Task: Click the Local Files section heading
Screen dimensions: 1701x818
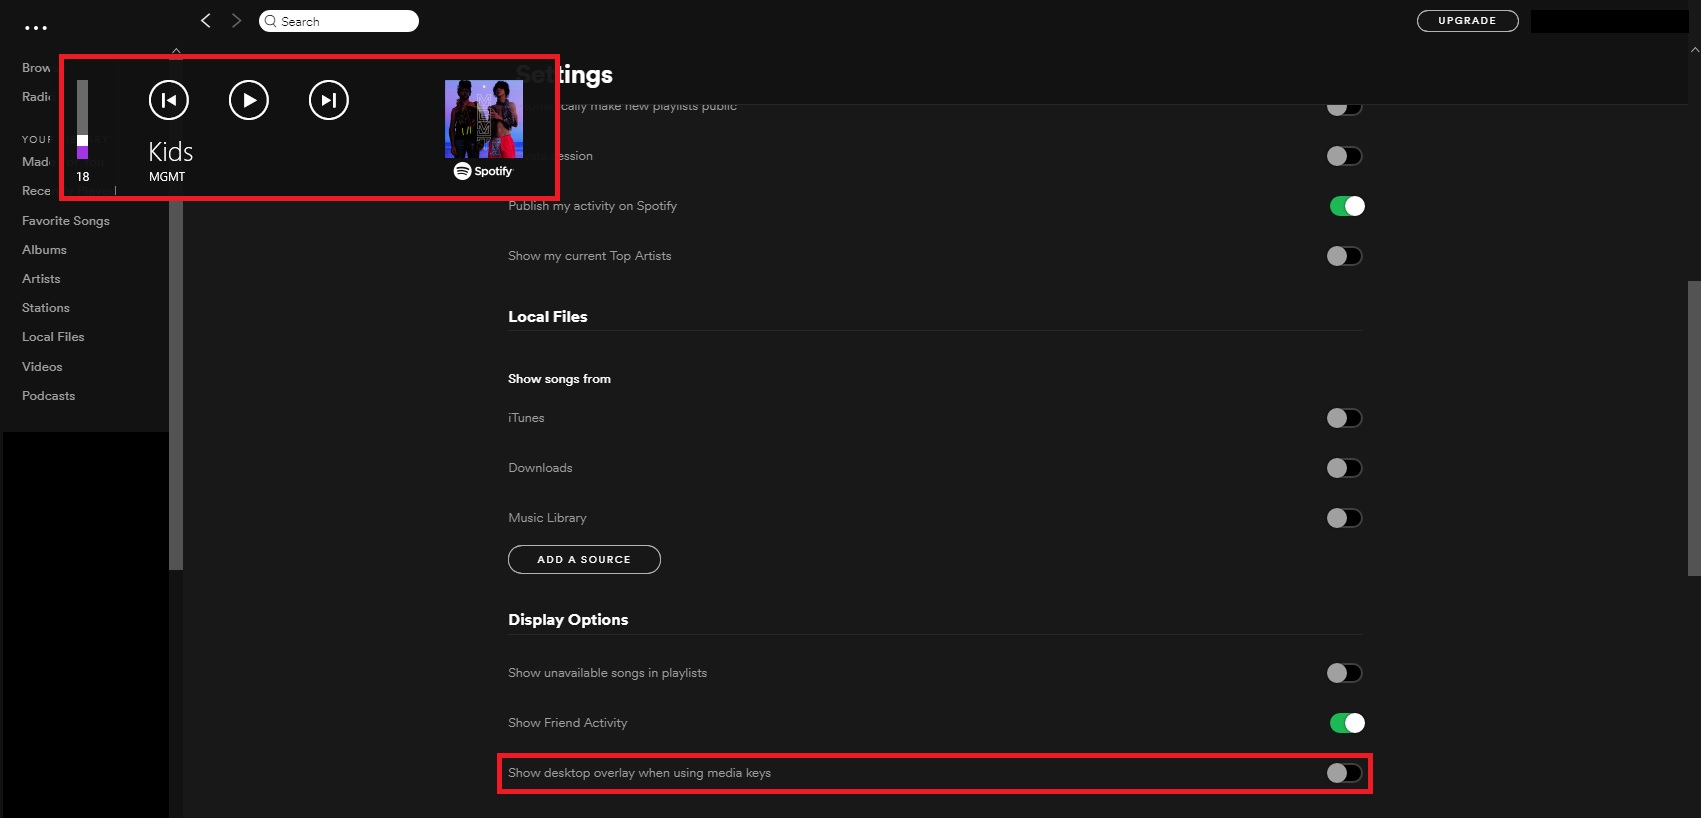Action: point(548,317)
